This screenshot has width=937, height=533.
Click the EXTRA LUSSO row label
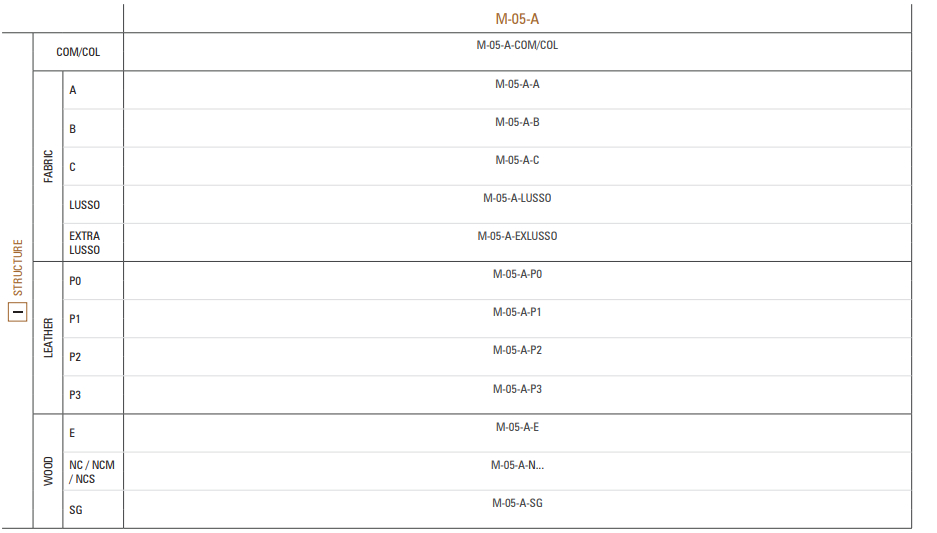[x=85, y=243]
